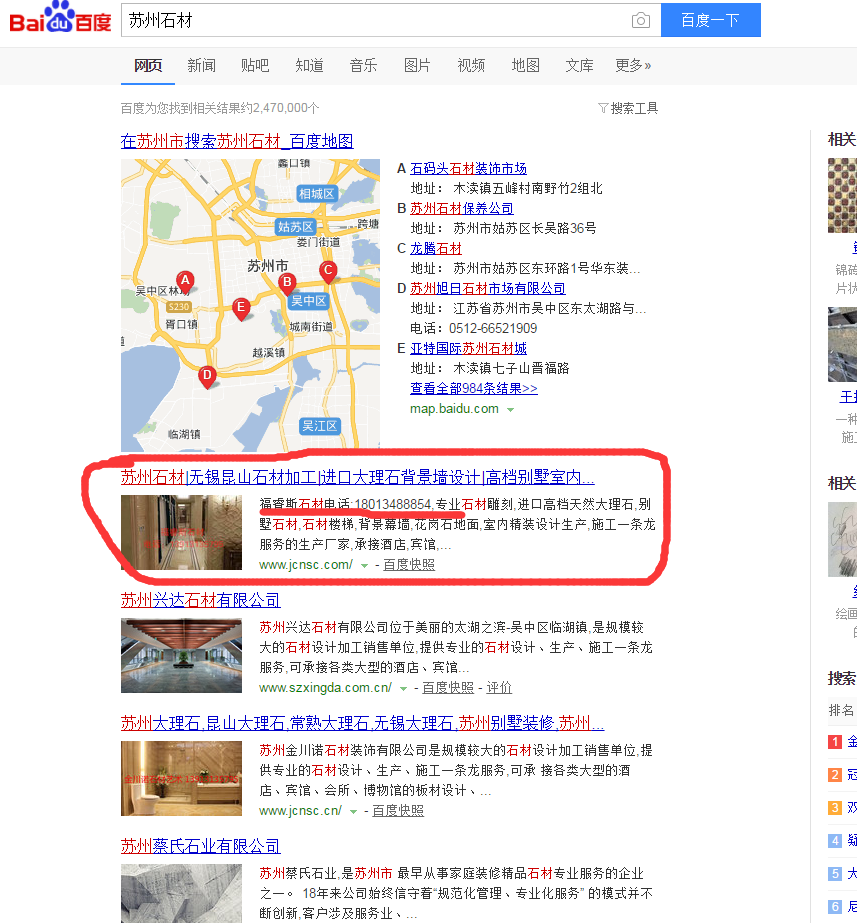Click phone number 0512-66521909
Viewport: 857px width, 923px height.
click(x=493, y=328)
